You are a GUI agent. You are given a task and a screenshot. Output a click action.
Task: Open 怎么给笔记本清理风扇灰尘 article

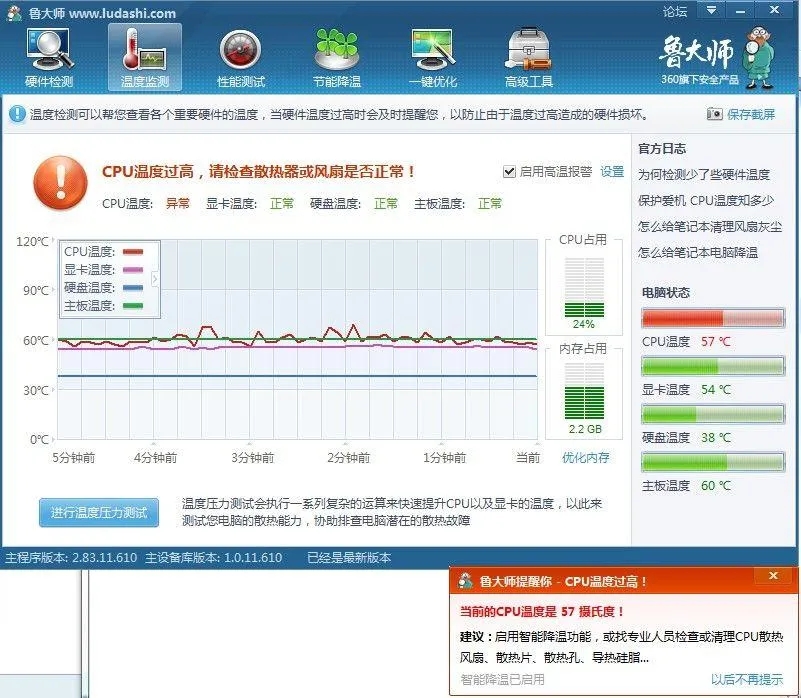pyautogui.click(x=710, y=226)
